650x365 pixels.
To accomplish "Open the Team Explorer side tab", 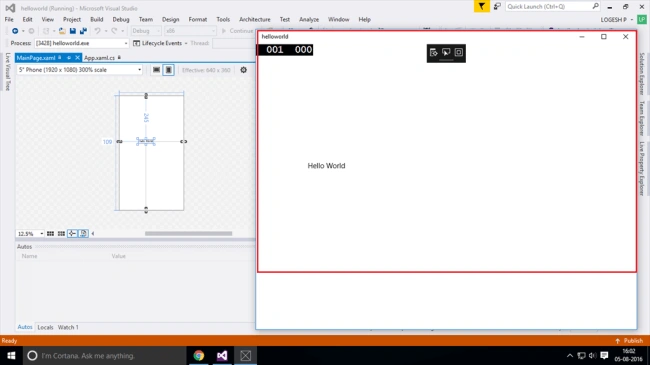I will tap(642, 118).
